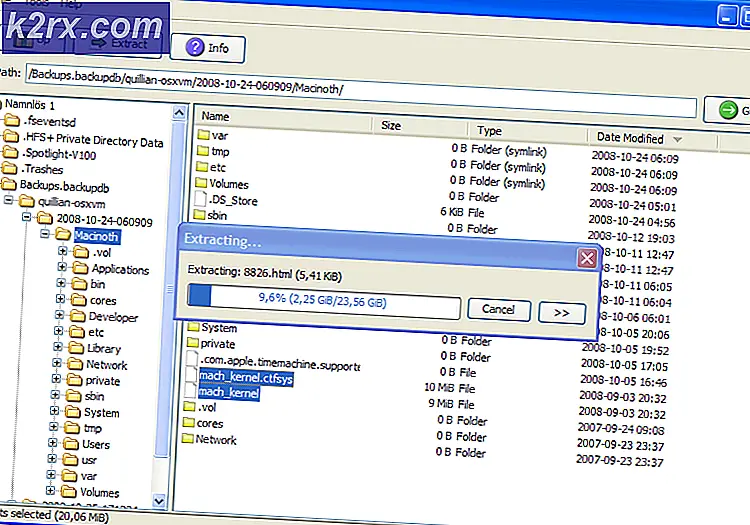The height and width of the screenshot is (525, 750).
Task: Select the private item in tree
Action: tap(102, 381)
